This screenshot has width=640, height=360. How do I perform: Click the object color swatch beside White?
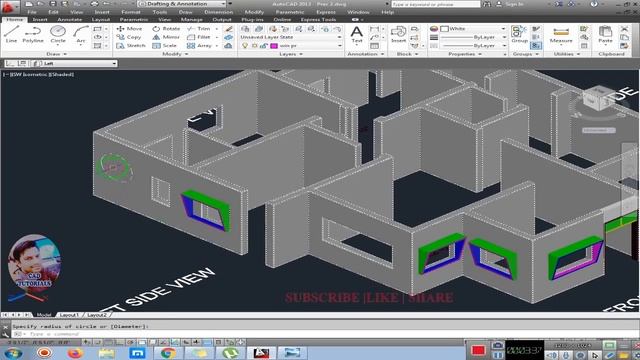[x=444, y=29]
